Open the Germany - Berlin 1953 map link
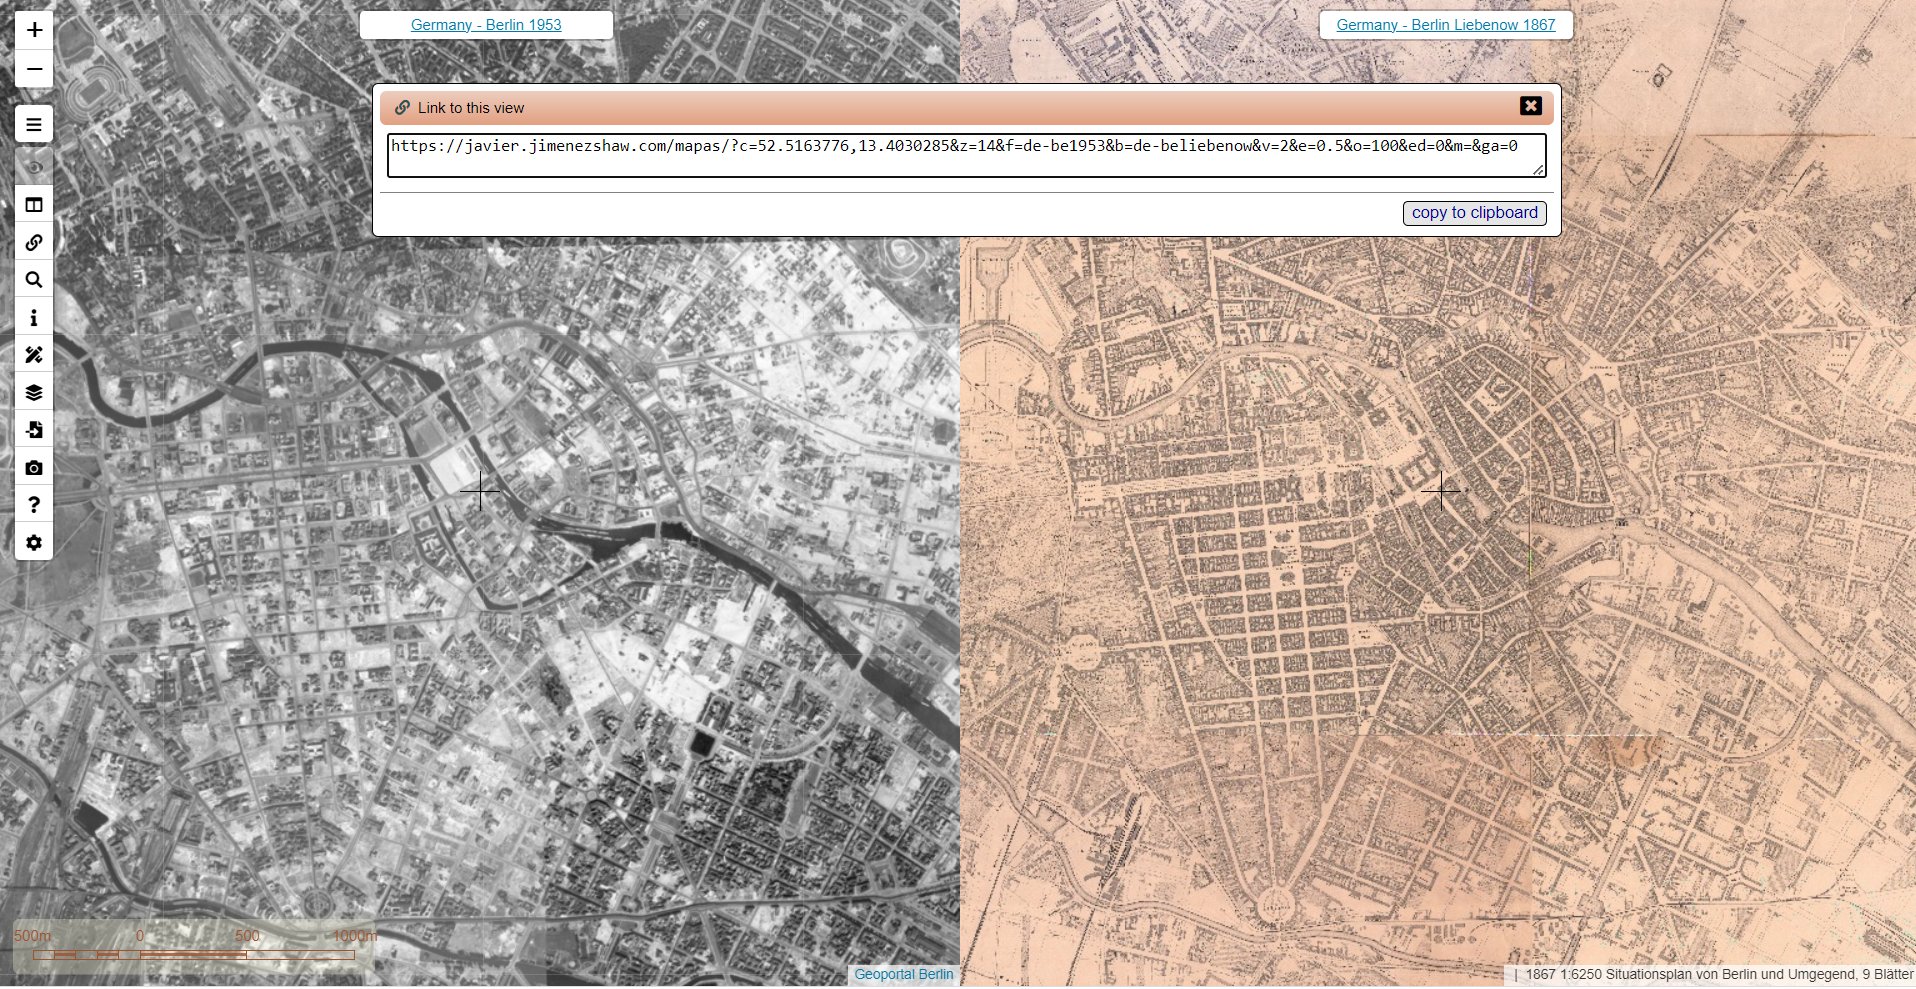 click(486, 25)
